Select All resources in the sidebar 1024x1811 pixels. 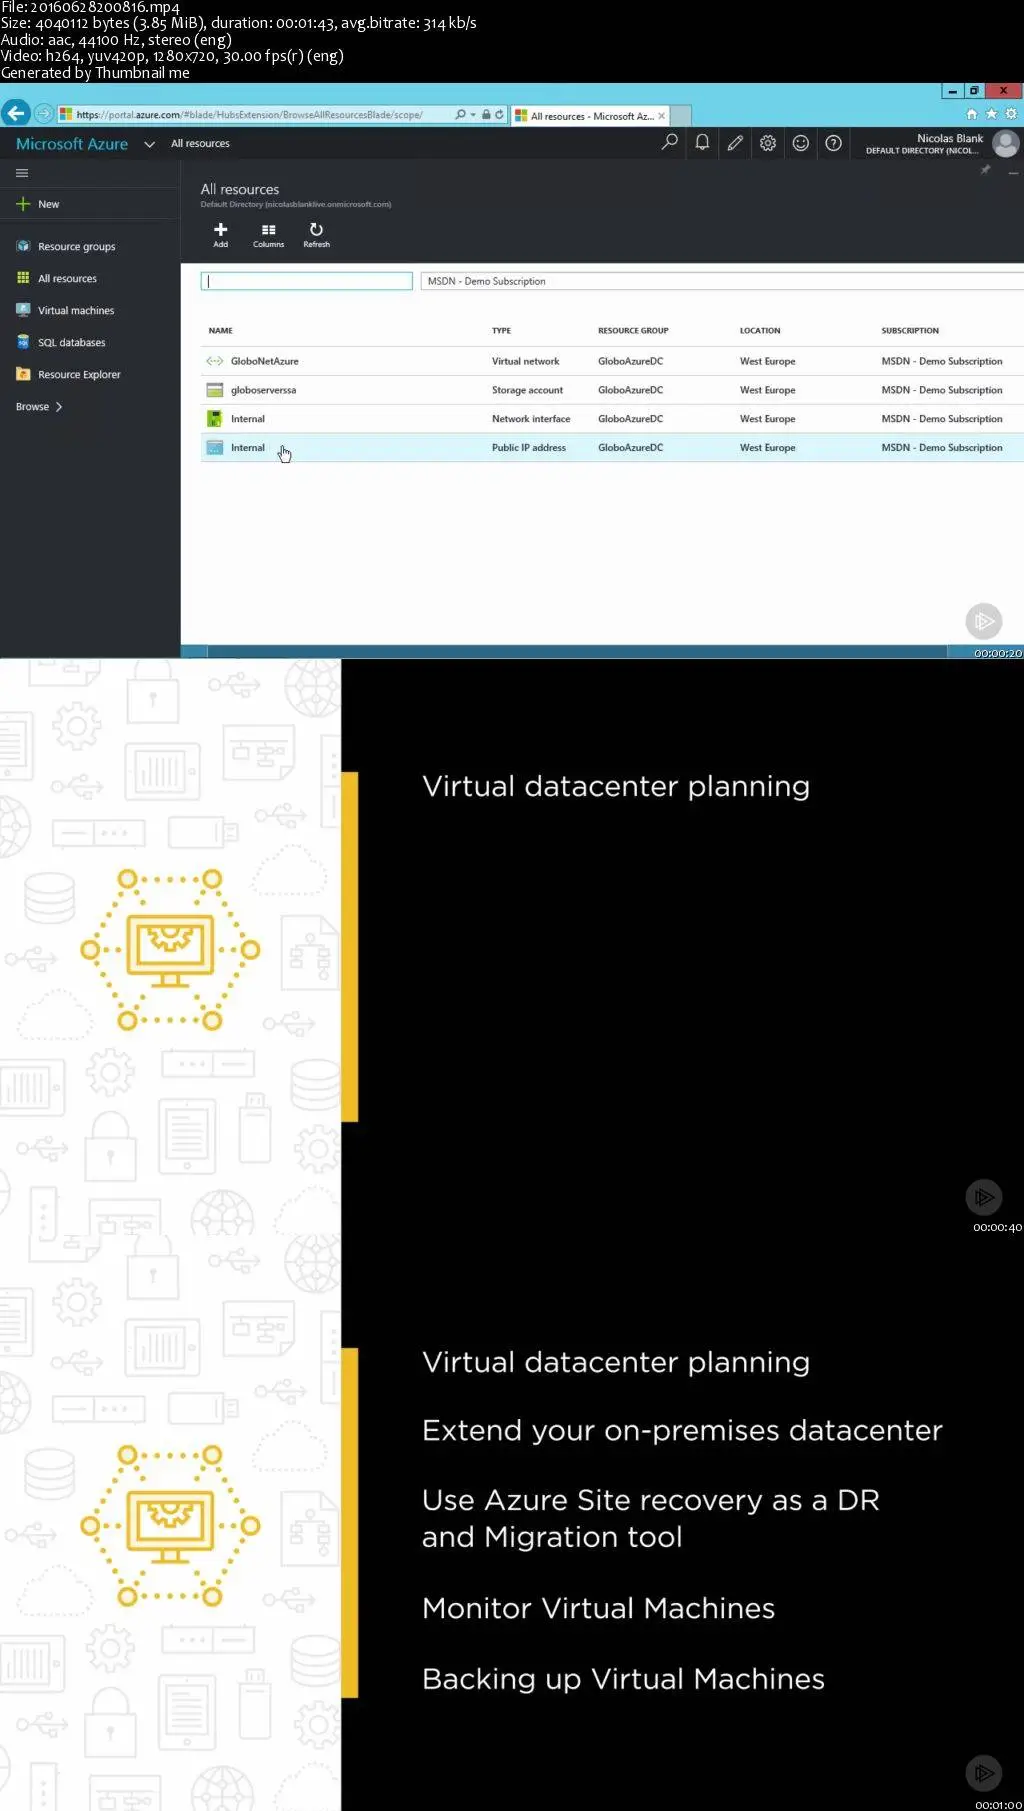tap(67, 279)
